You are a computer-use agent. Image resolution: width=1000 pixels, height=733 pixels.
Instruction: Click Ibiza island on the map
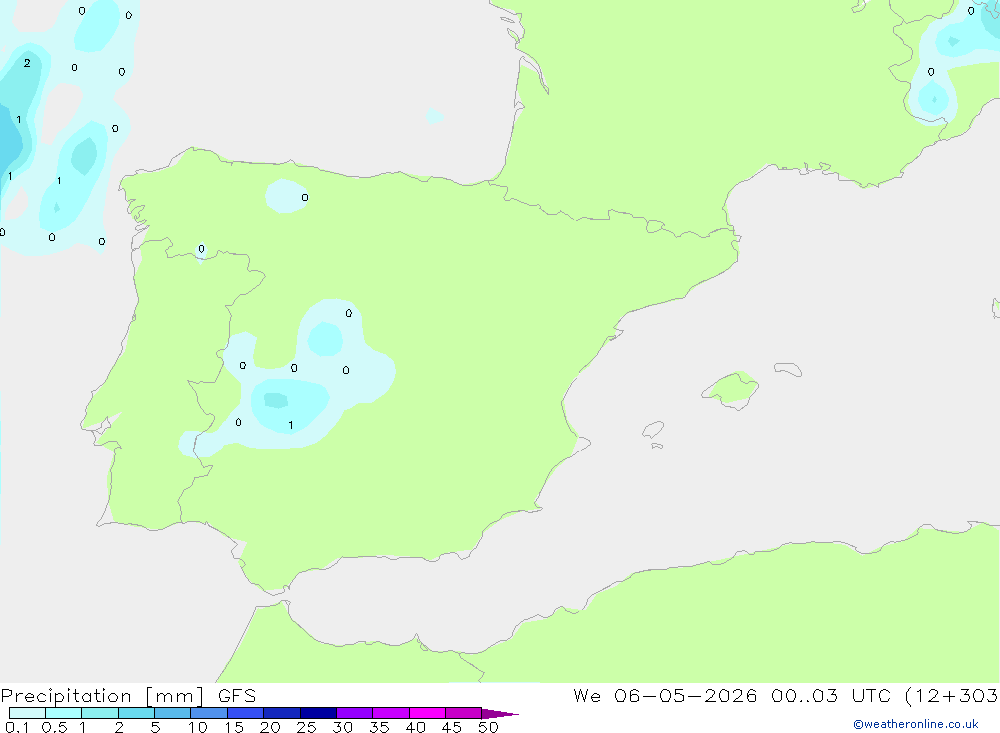click(x=653, y=431)
